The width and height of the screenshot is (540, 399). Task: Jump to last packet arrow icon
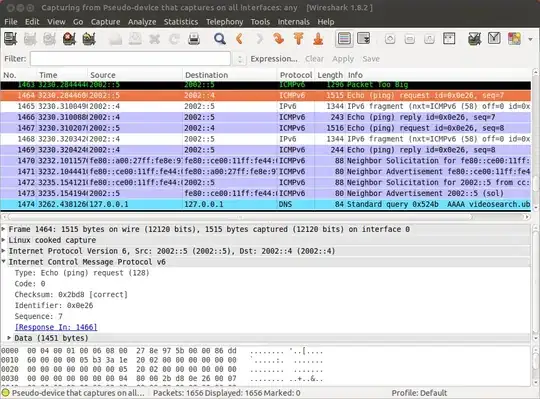318,39
